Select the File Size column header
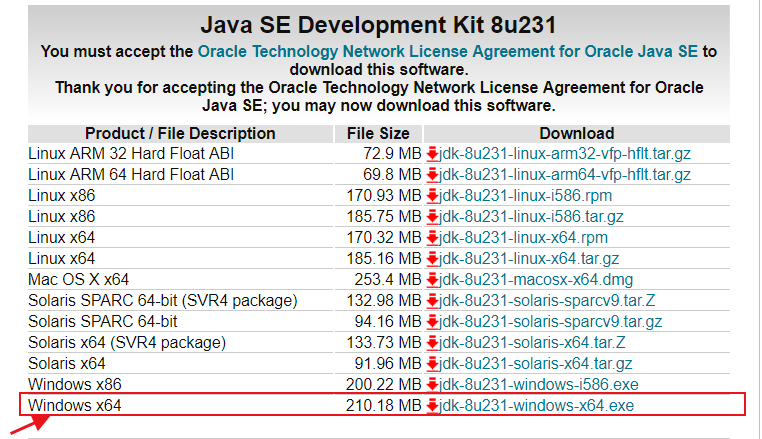 (378, 133)
